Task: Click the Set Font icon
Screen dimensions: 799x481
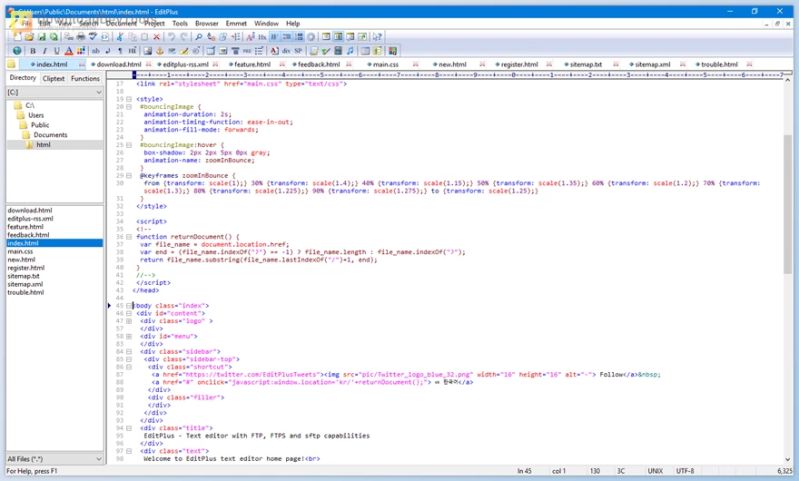Action: [250, 37]
